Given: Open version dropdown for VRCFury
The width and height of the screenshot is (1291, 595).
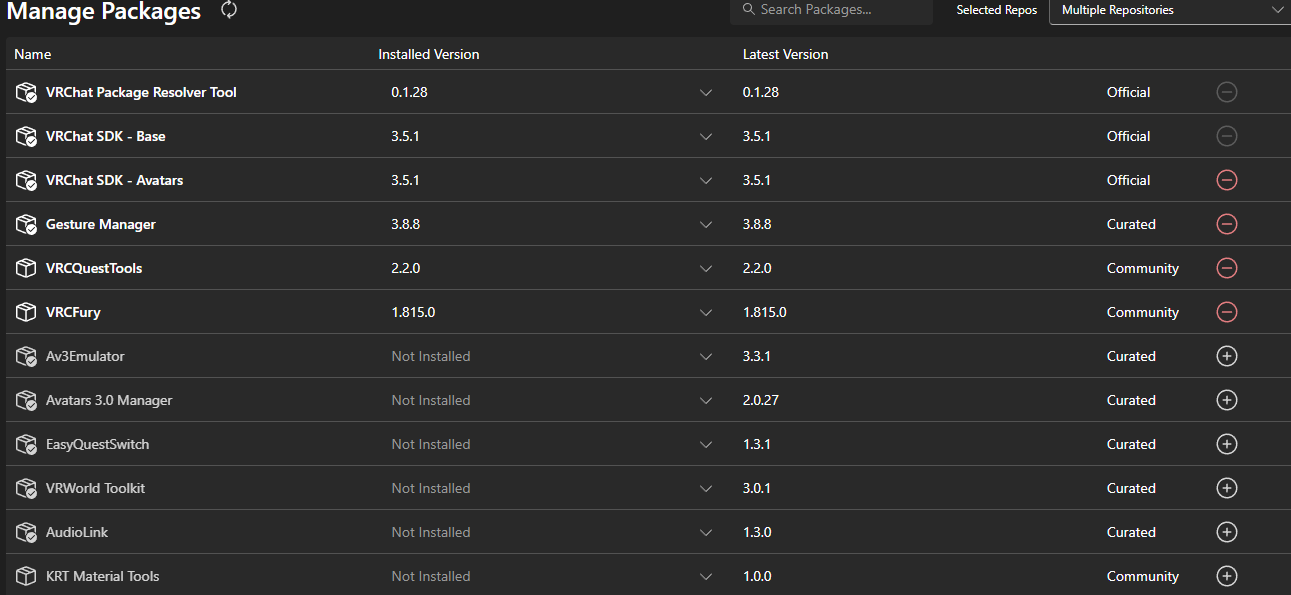Looking at the screenshot, I should click(x=706, y=312).
